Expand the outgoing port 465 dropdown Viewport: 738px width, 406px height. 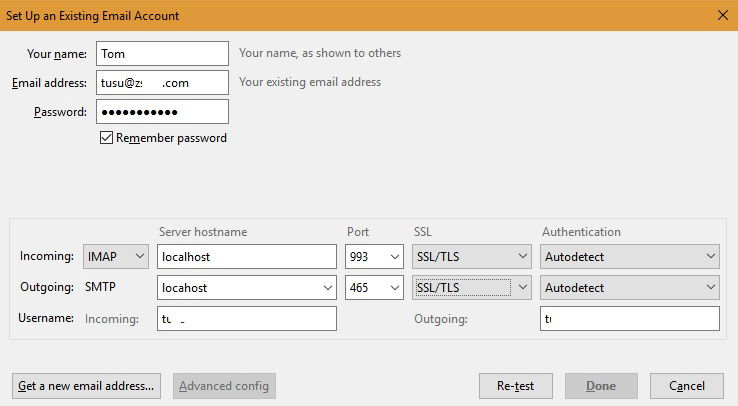click(x=374, y=287)
